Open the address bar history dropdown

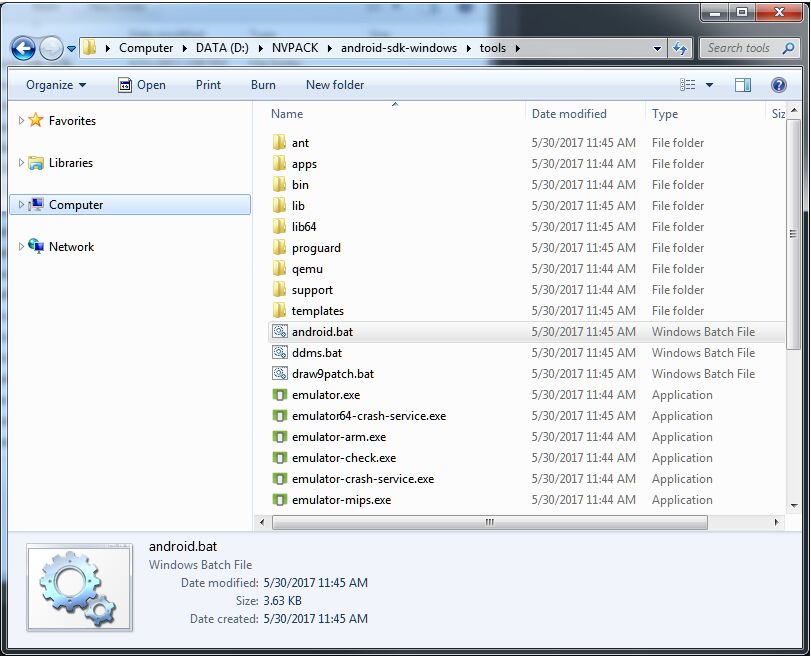pyautogui.click(x=659, y=48)
